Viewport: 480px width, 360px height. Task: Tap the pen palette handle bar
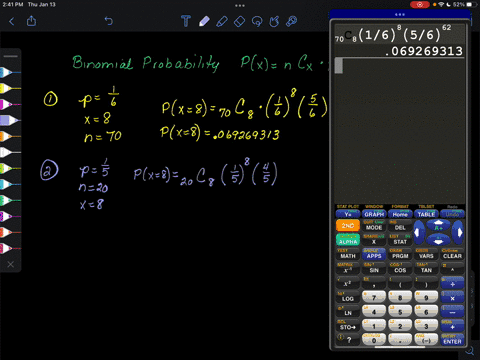click(x=11, y=56)
